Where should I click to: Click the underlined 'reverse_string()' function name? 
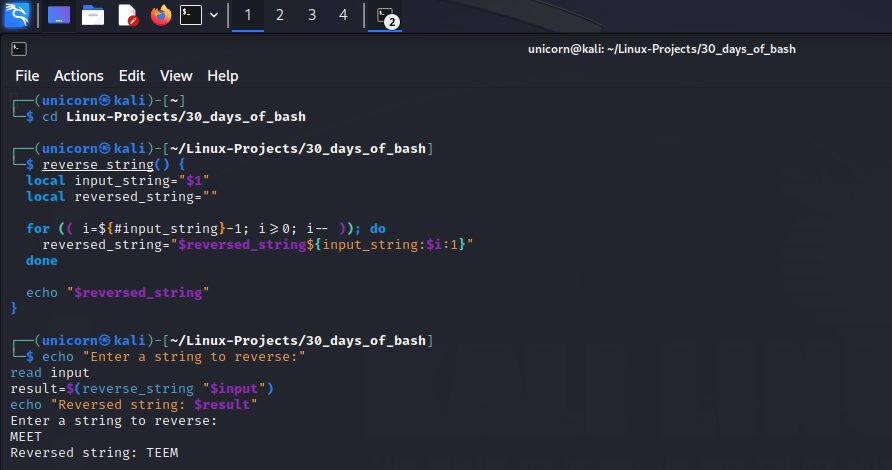105,164
